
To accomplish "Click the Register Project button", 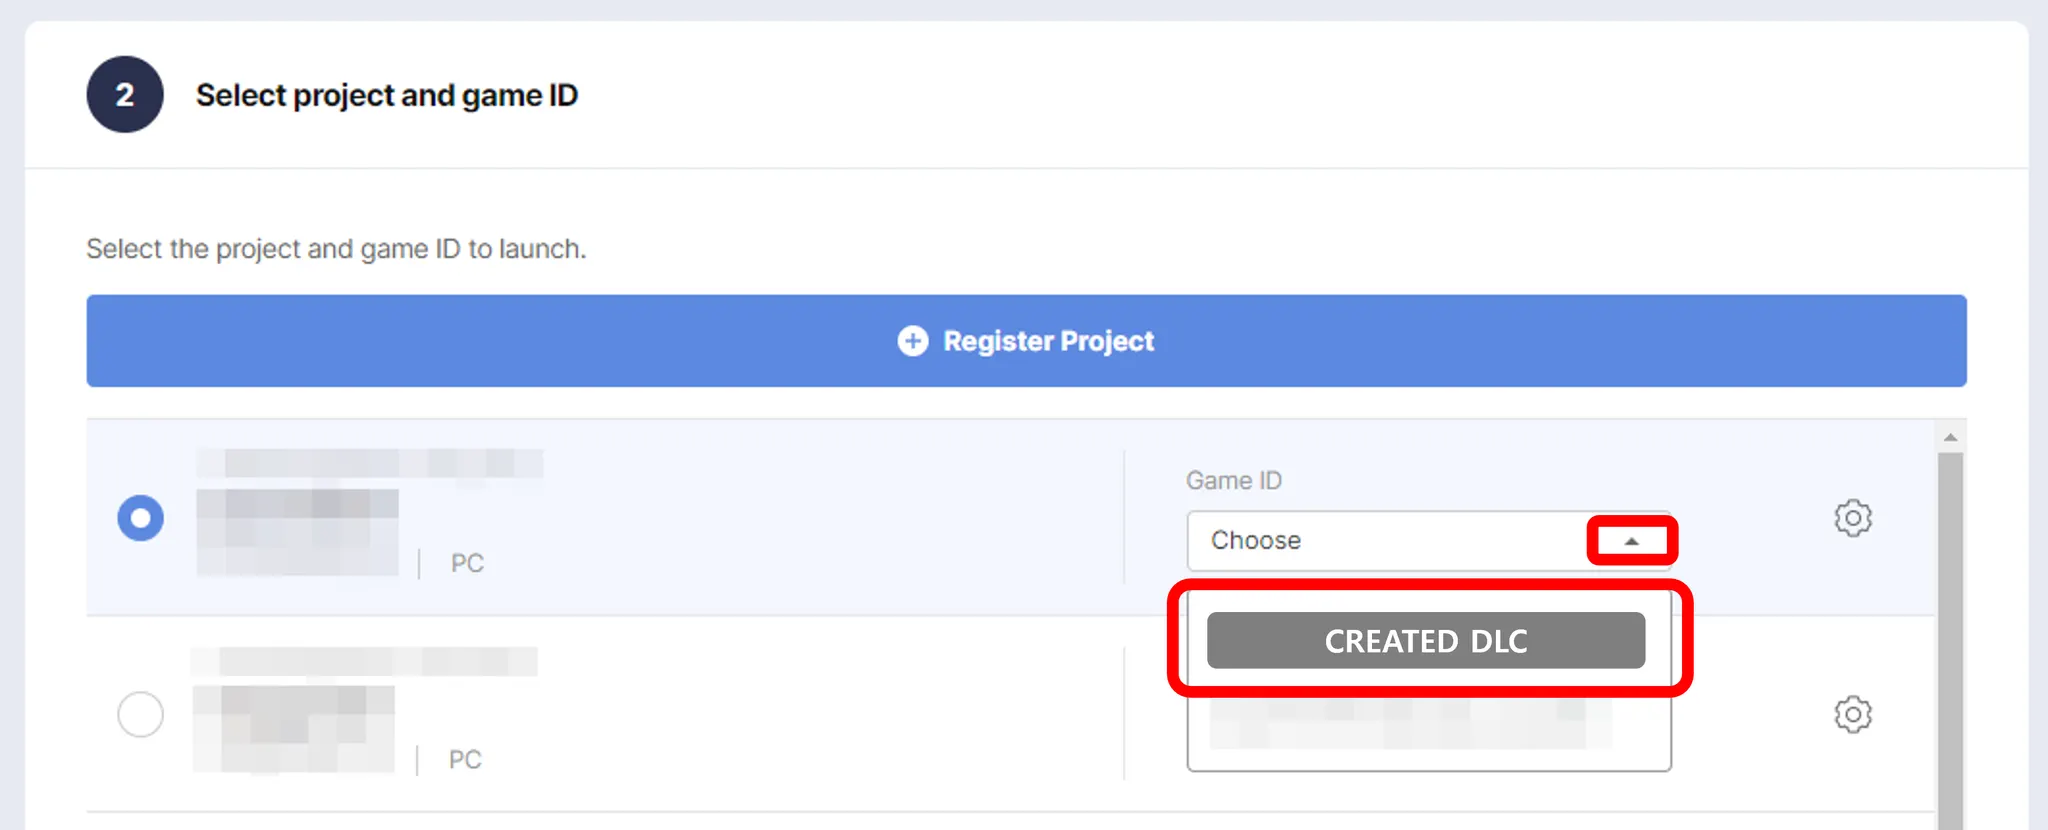I will 1026,341.
